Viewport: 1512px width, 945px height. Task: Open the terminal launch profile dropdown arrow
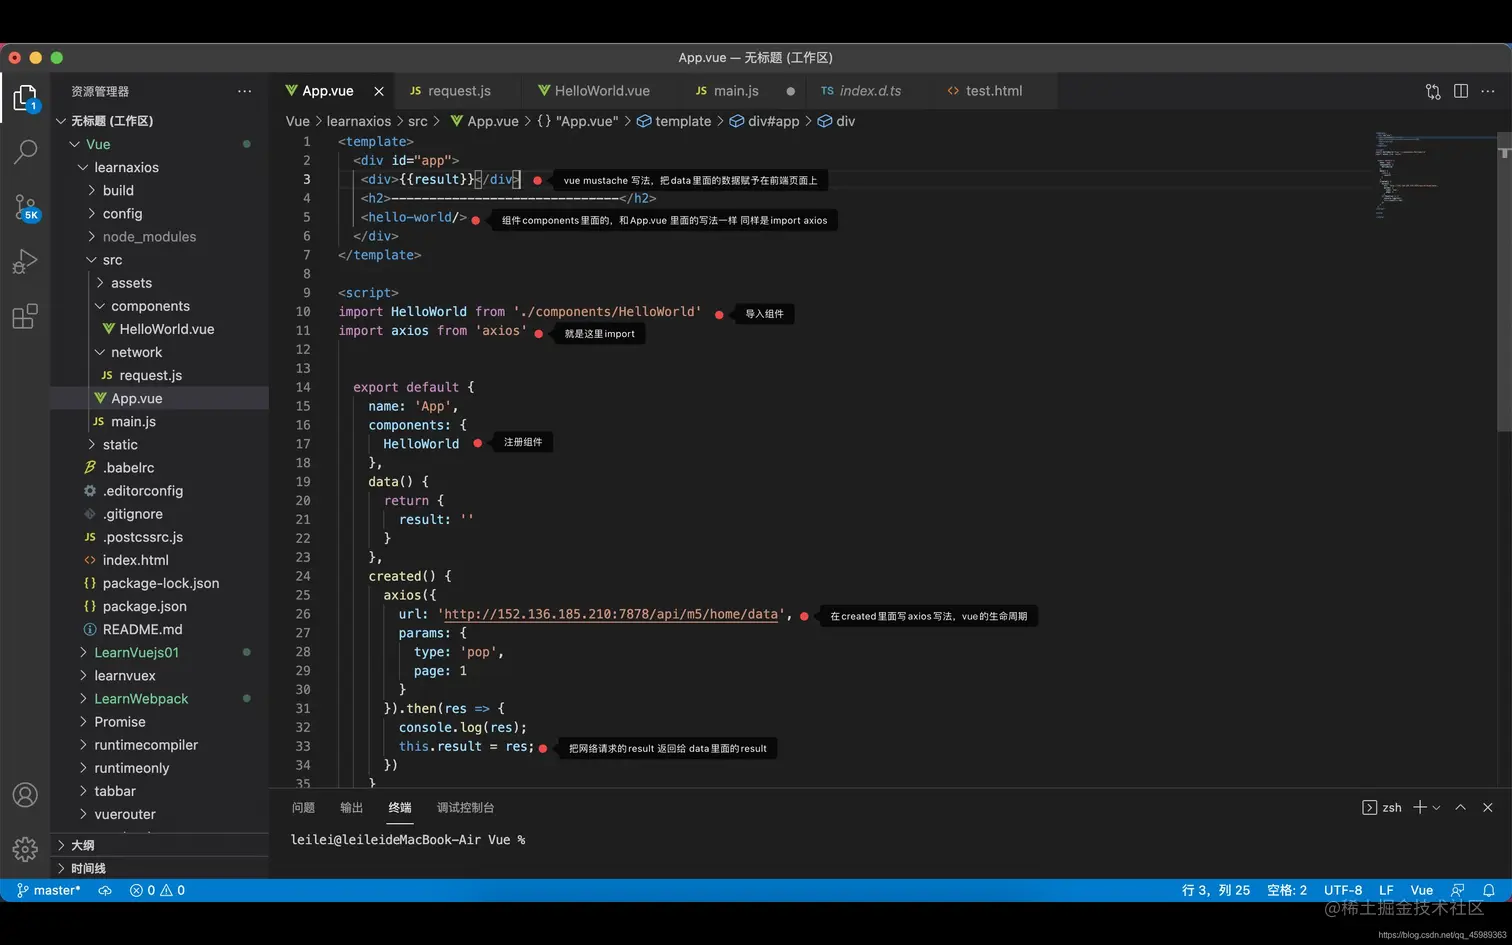(1437, 808)
